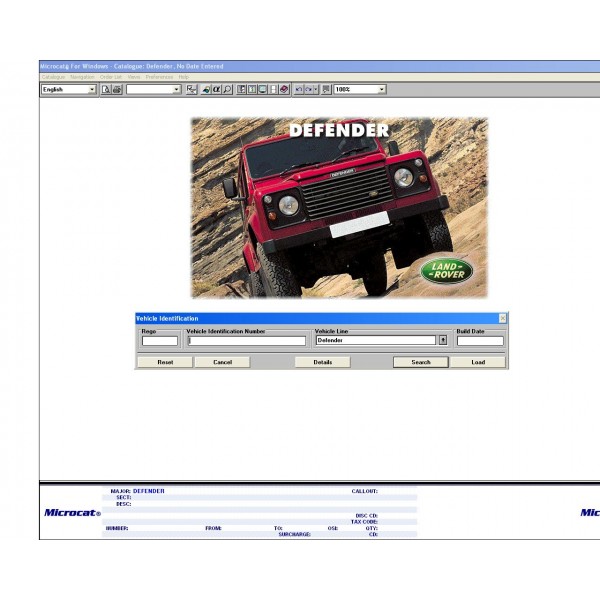
Task: Click the Microcat For Windows title bar
Action: (x=320, y=66)
